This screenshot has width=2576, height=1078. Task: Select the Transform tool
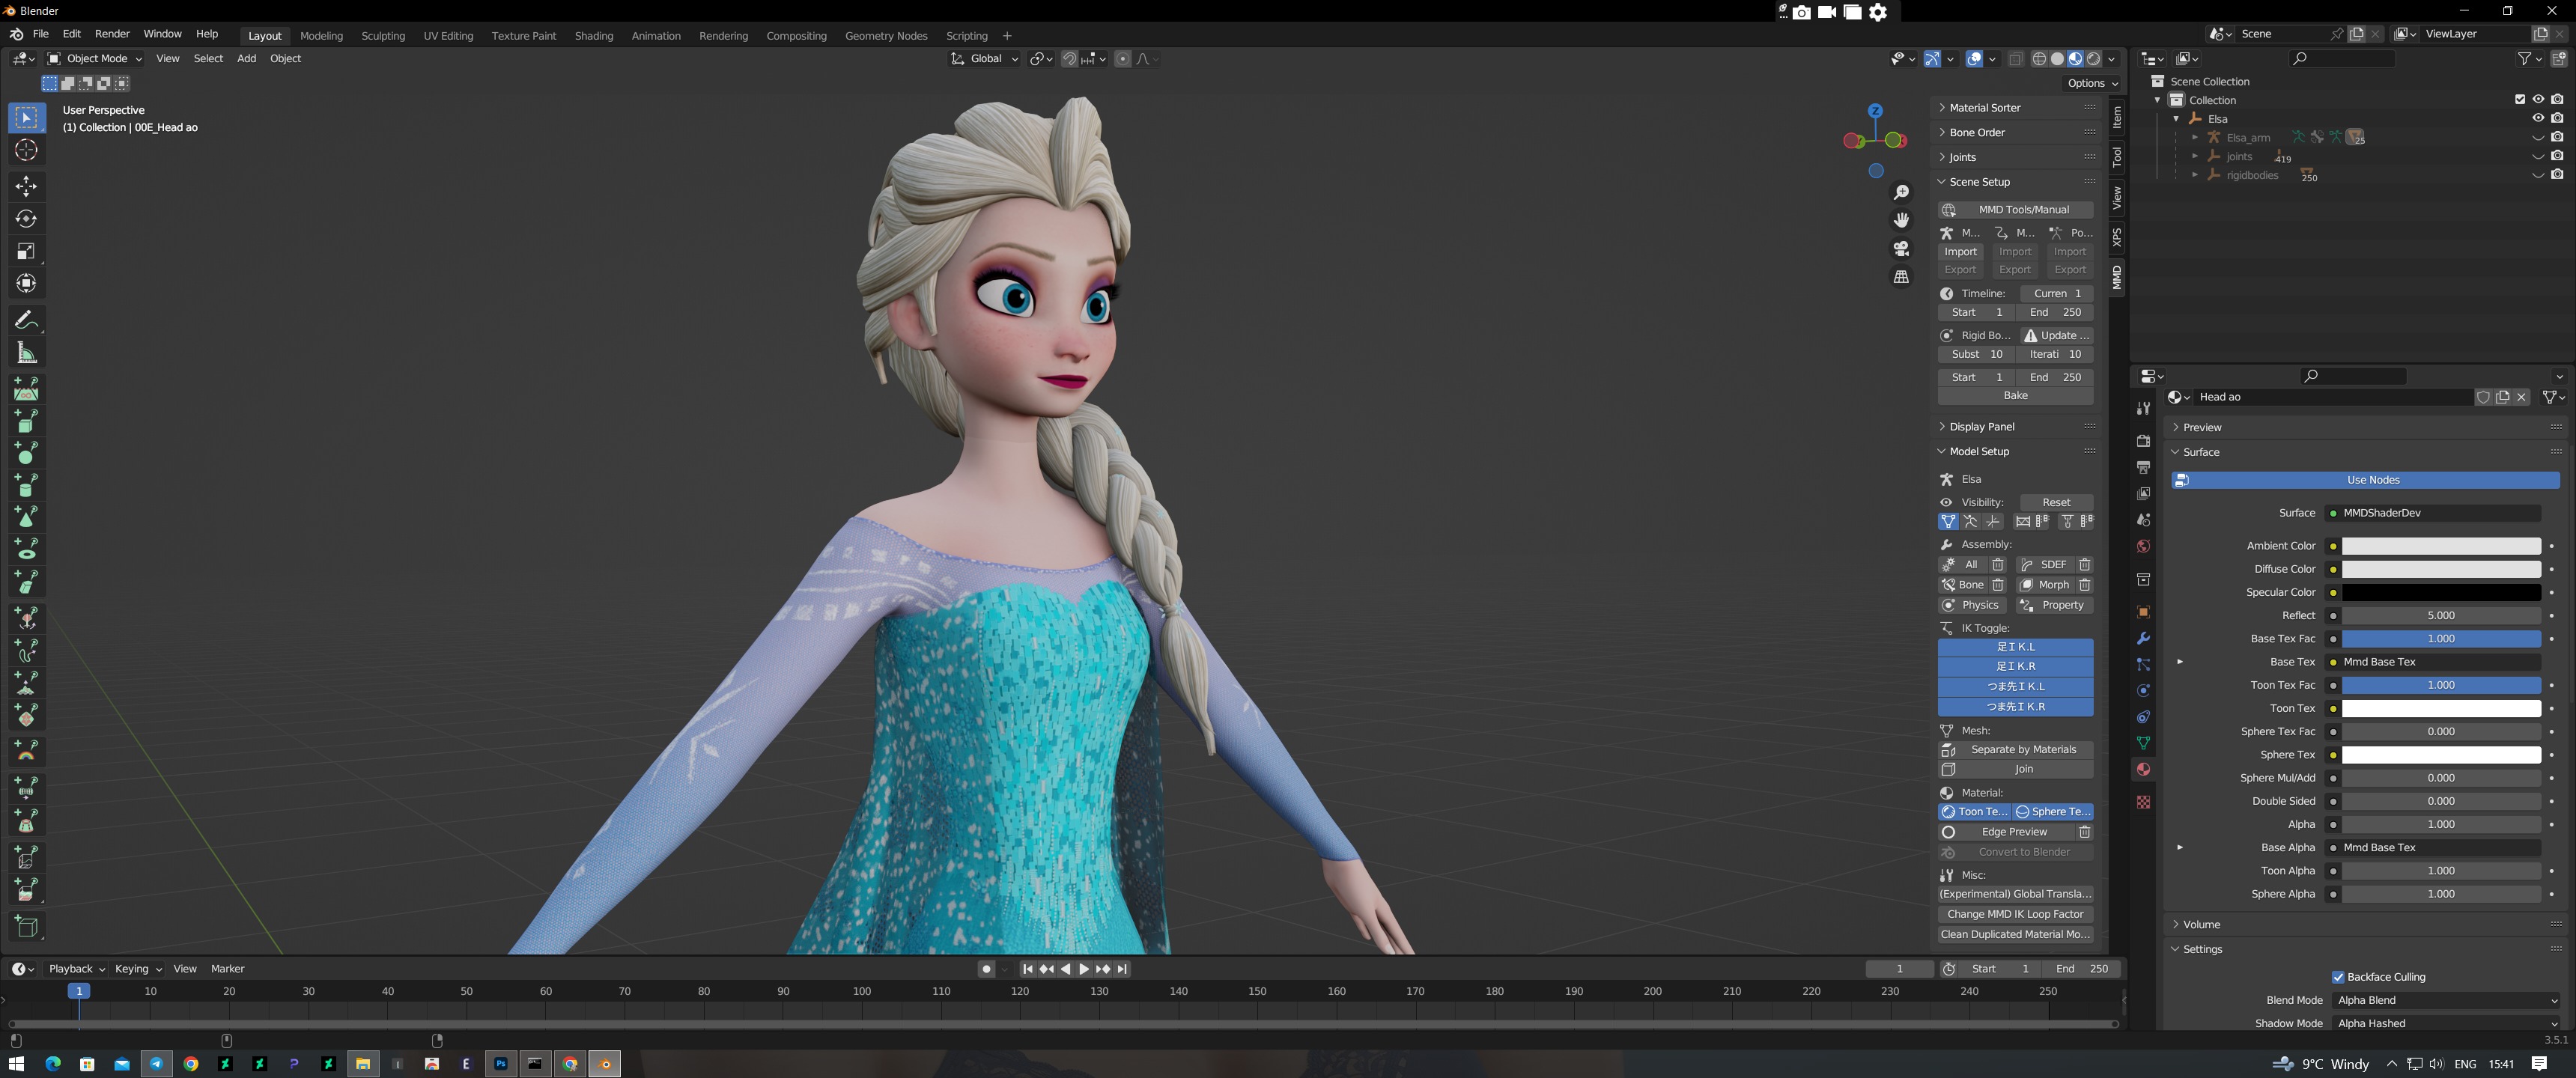pyautogui.click(x=26, y=284)
